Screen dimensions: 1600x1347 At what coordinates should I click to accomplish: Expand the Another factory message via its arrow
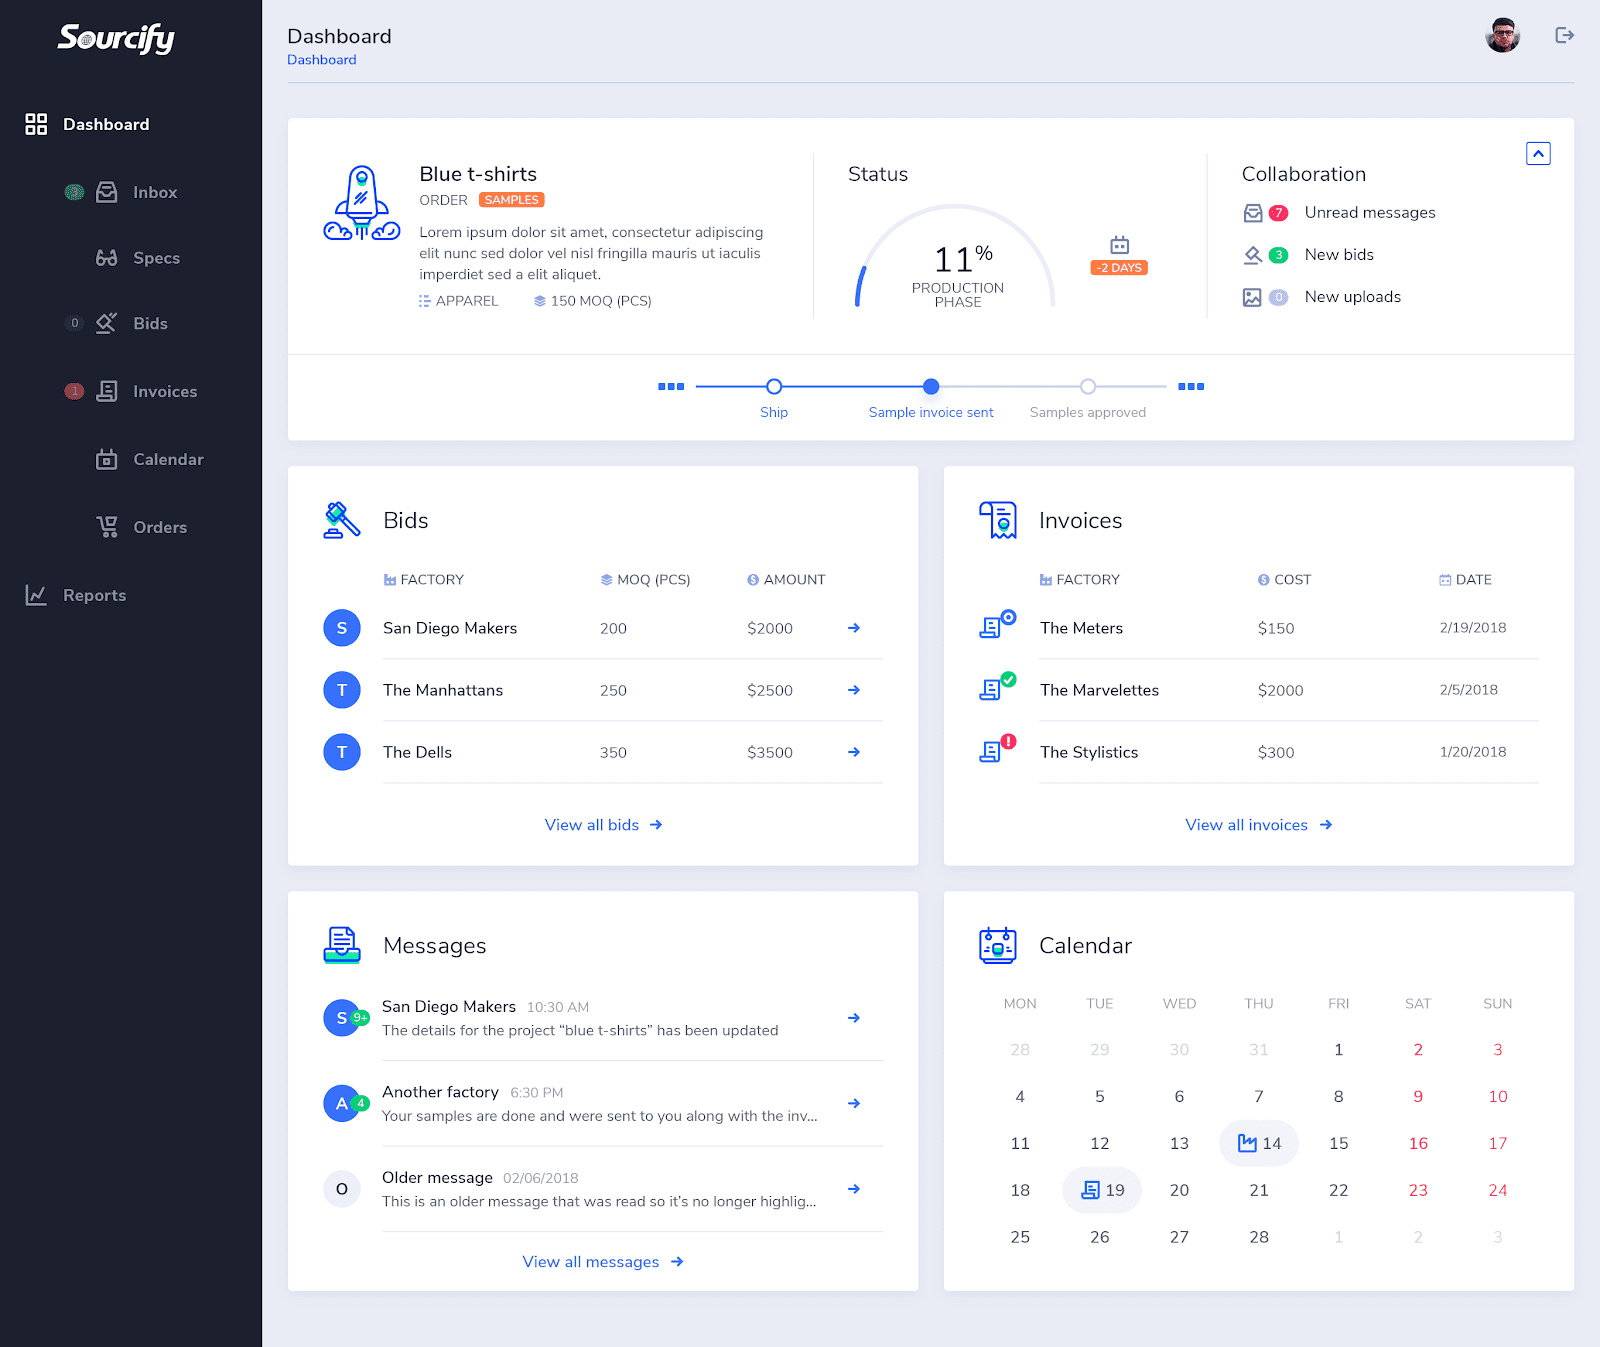click(x=853, y=1103)
